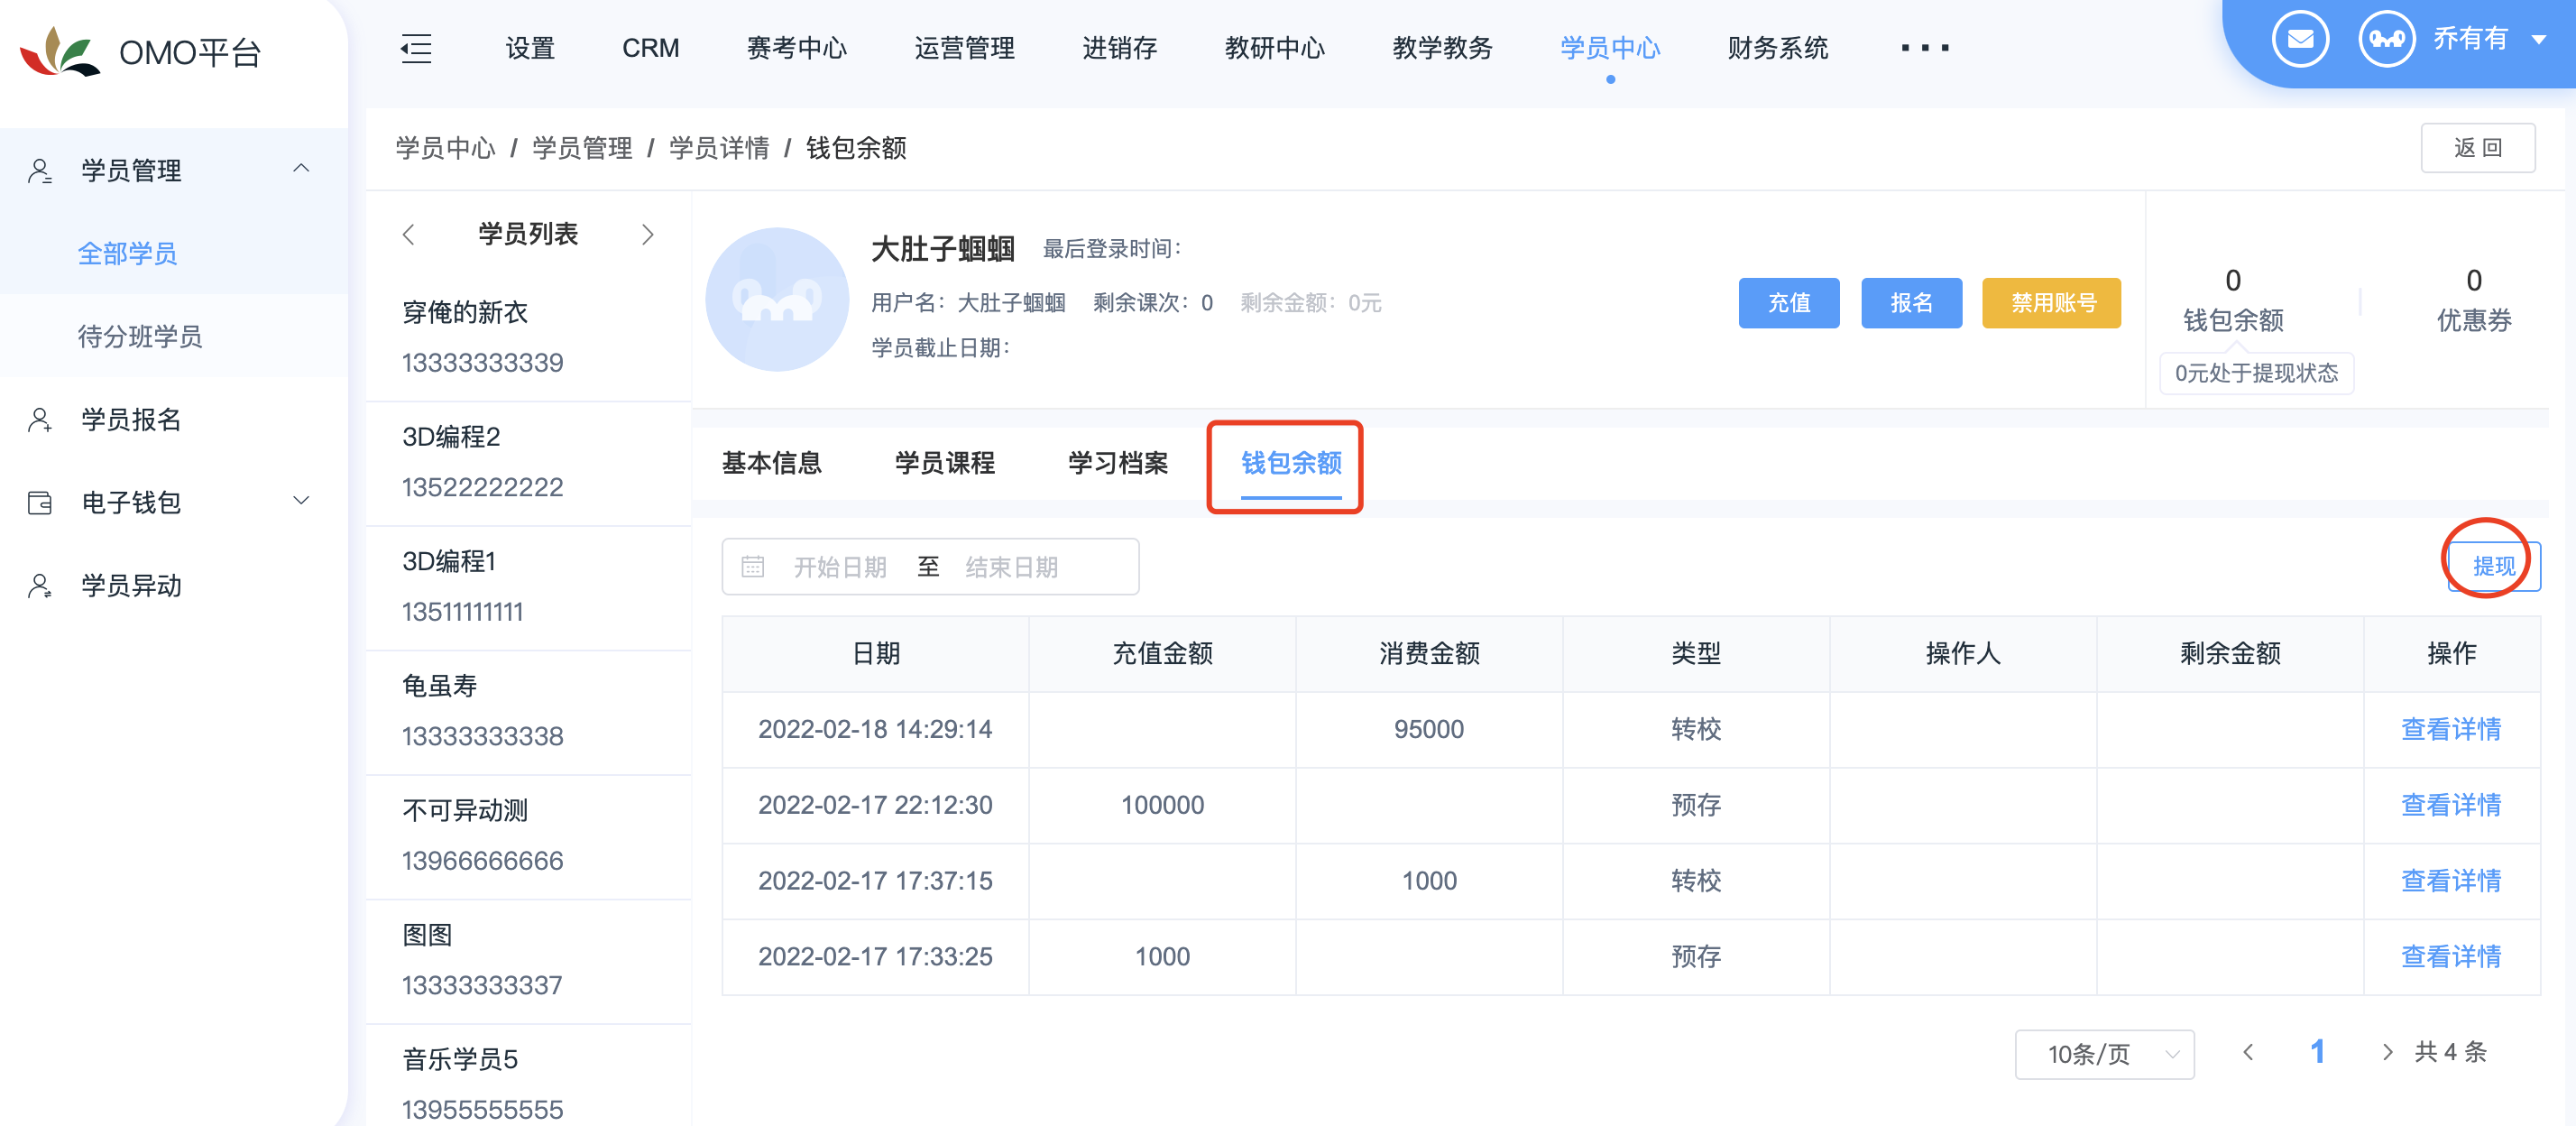
Task: Switch to the 学员课程 tab
Action: pyautogui.click(x=944, y=463)
